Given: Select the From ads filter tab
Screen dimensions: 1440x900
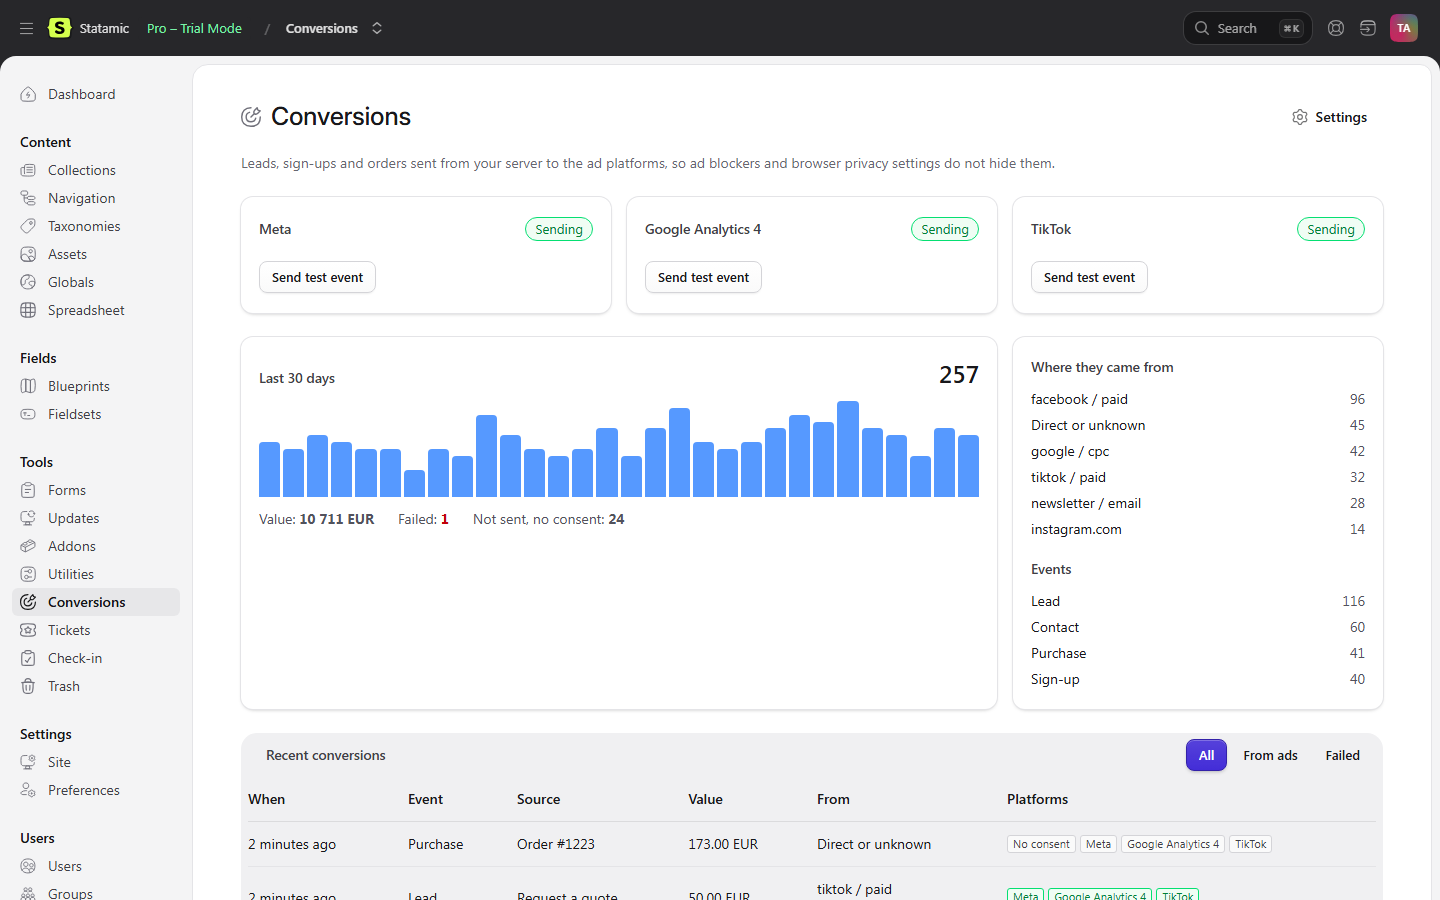Looking at the screenshot, I should 1270,755.
